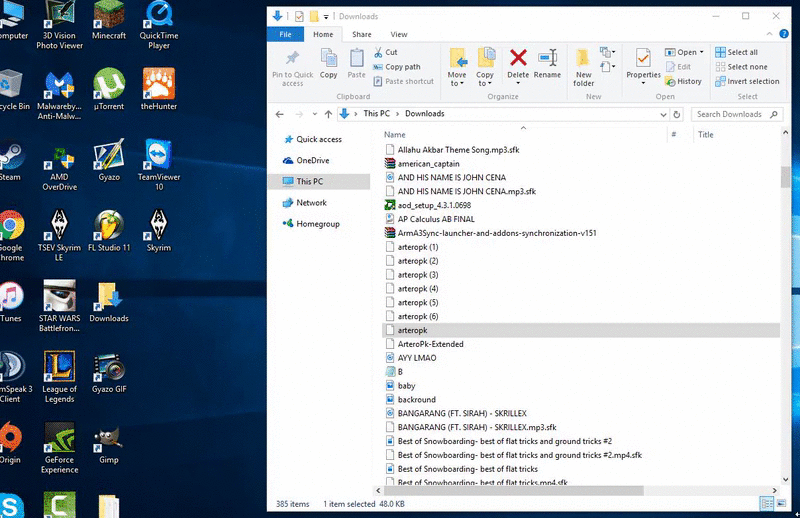
Task: Select TeamViewer 10 desktop icon
Action: 159,164
